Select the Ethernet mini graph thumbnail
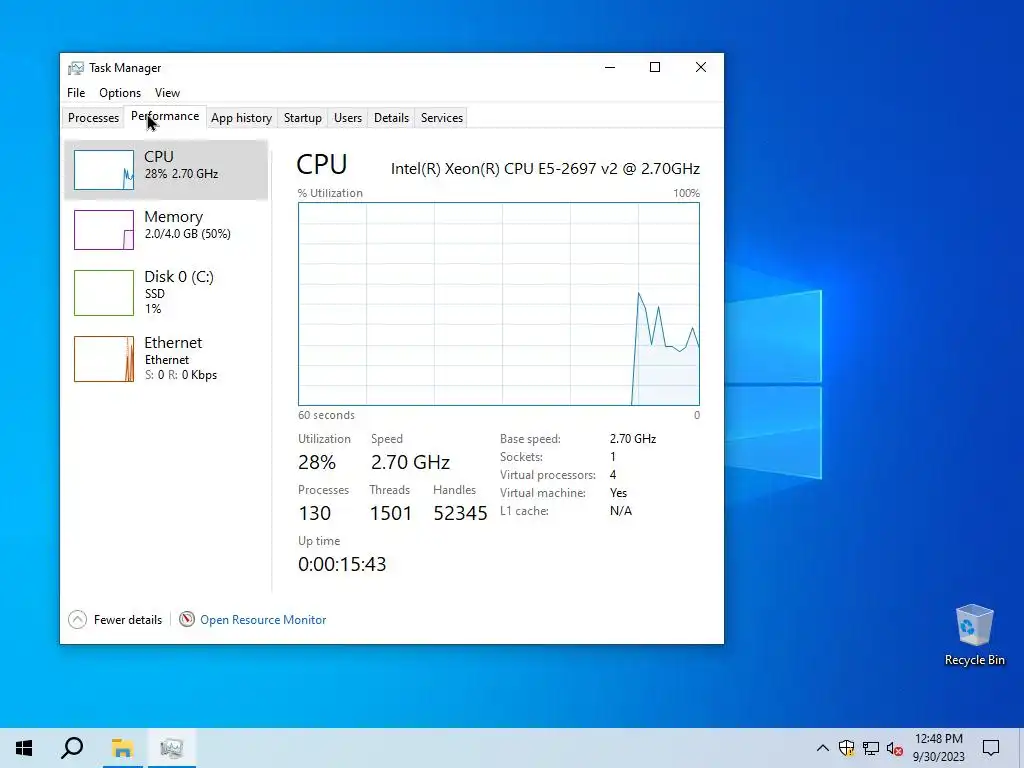1024x768 pixels. tap(104, 359)
